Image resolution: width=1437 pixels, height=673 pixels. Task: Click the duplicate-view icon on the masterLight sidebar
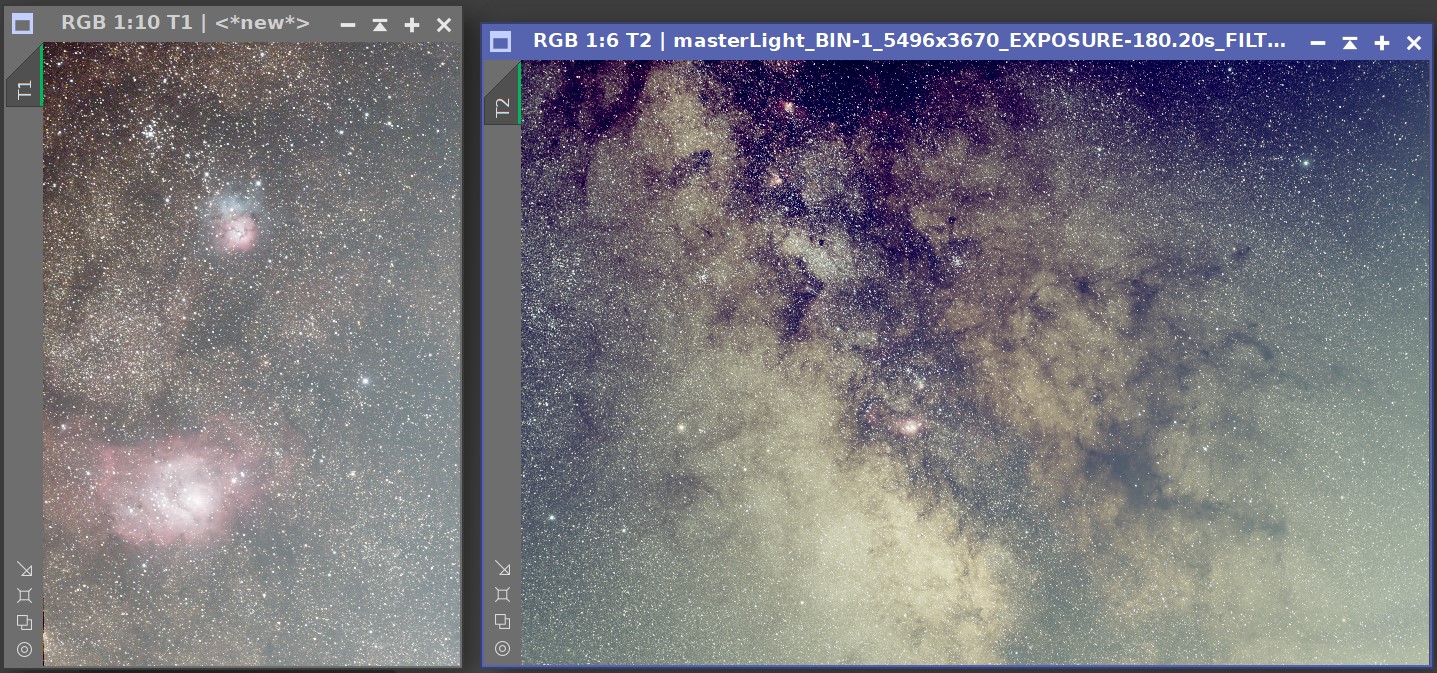click(x=502, y=622)
